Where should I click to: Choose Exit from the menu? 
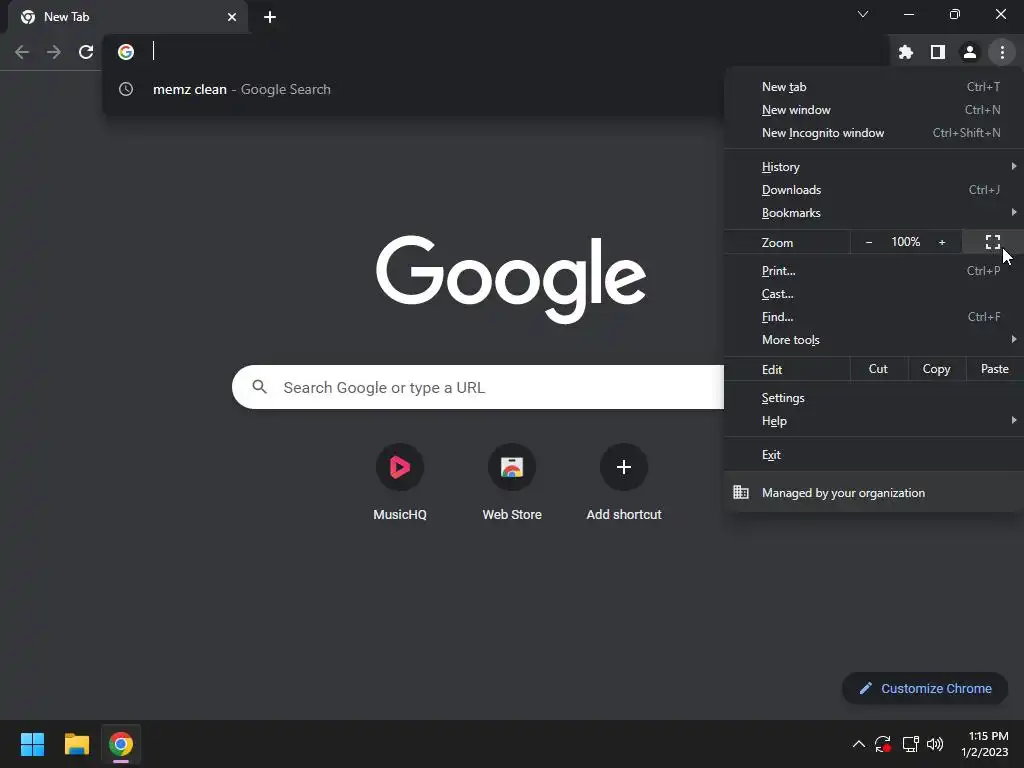click(874, 455)
